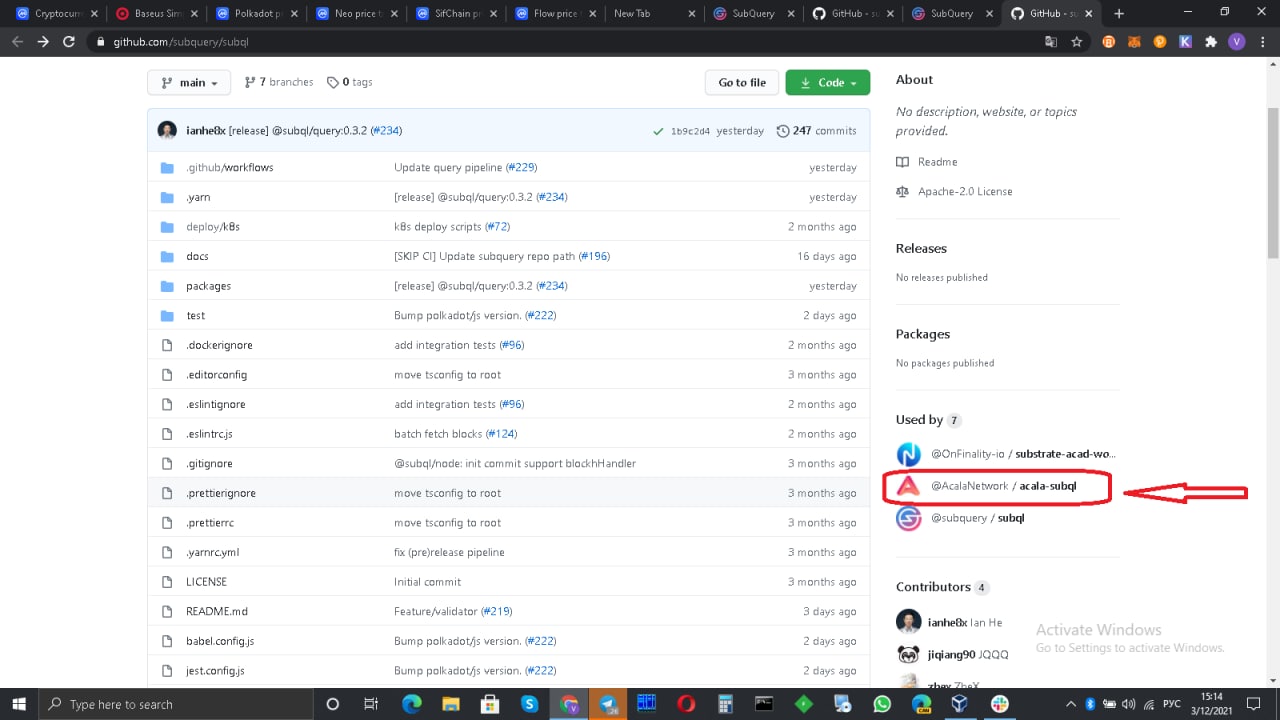Open the 7 branches link
The height and width of the screenshot is (720, 1280).
[279, 82]
